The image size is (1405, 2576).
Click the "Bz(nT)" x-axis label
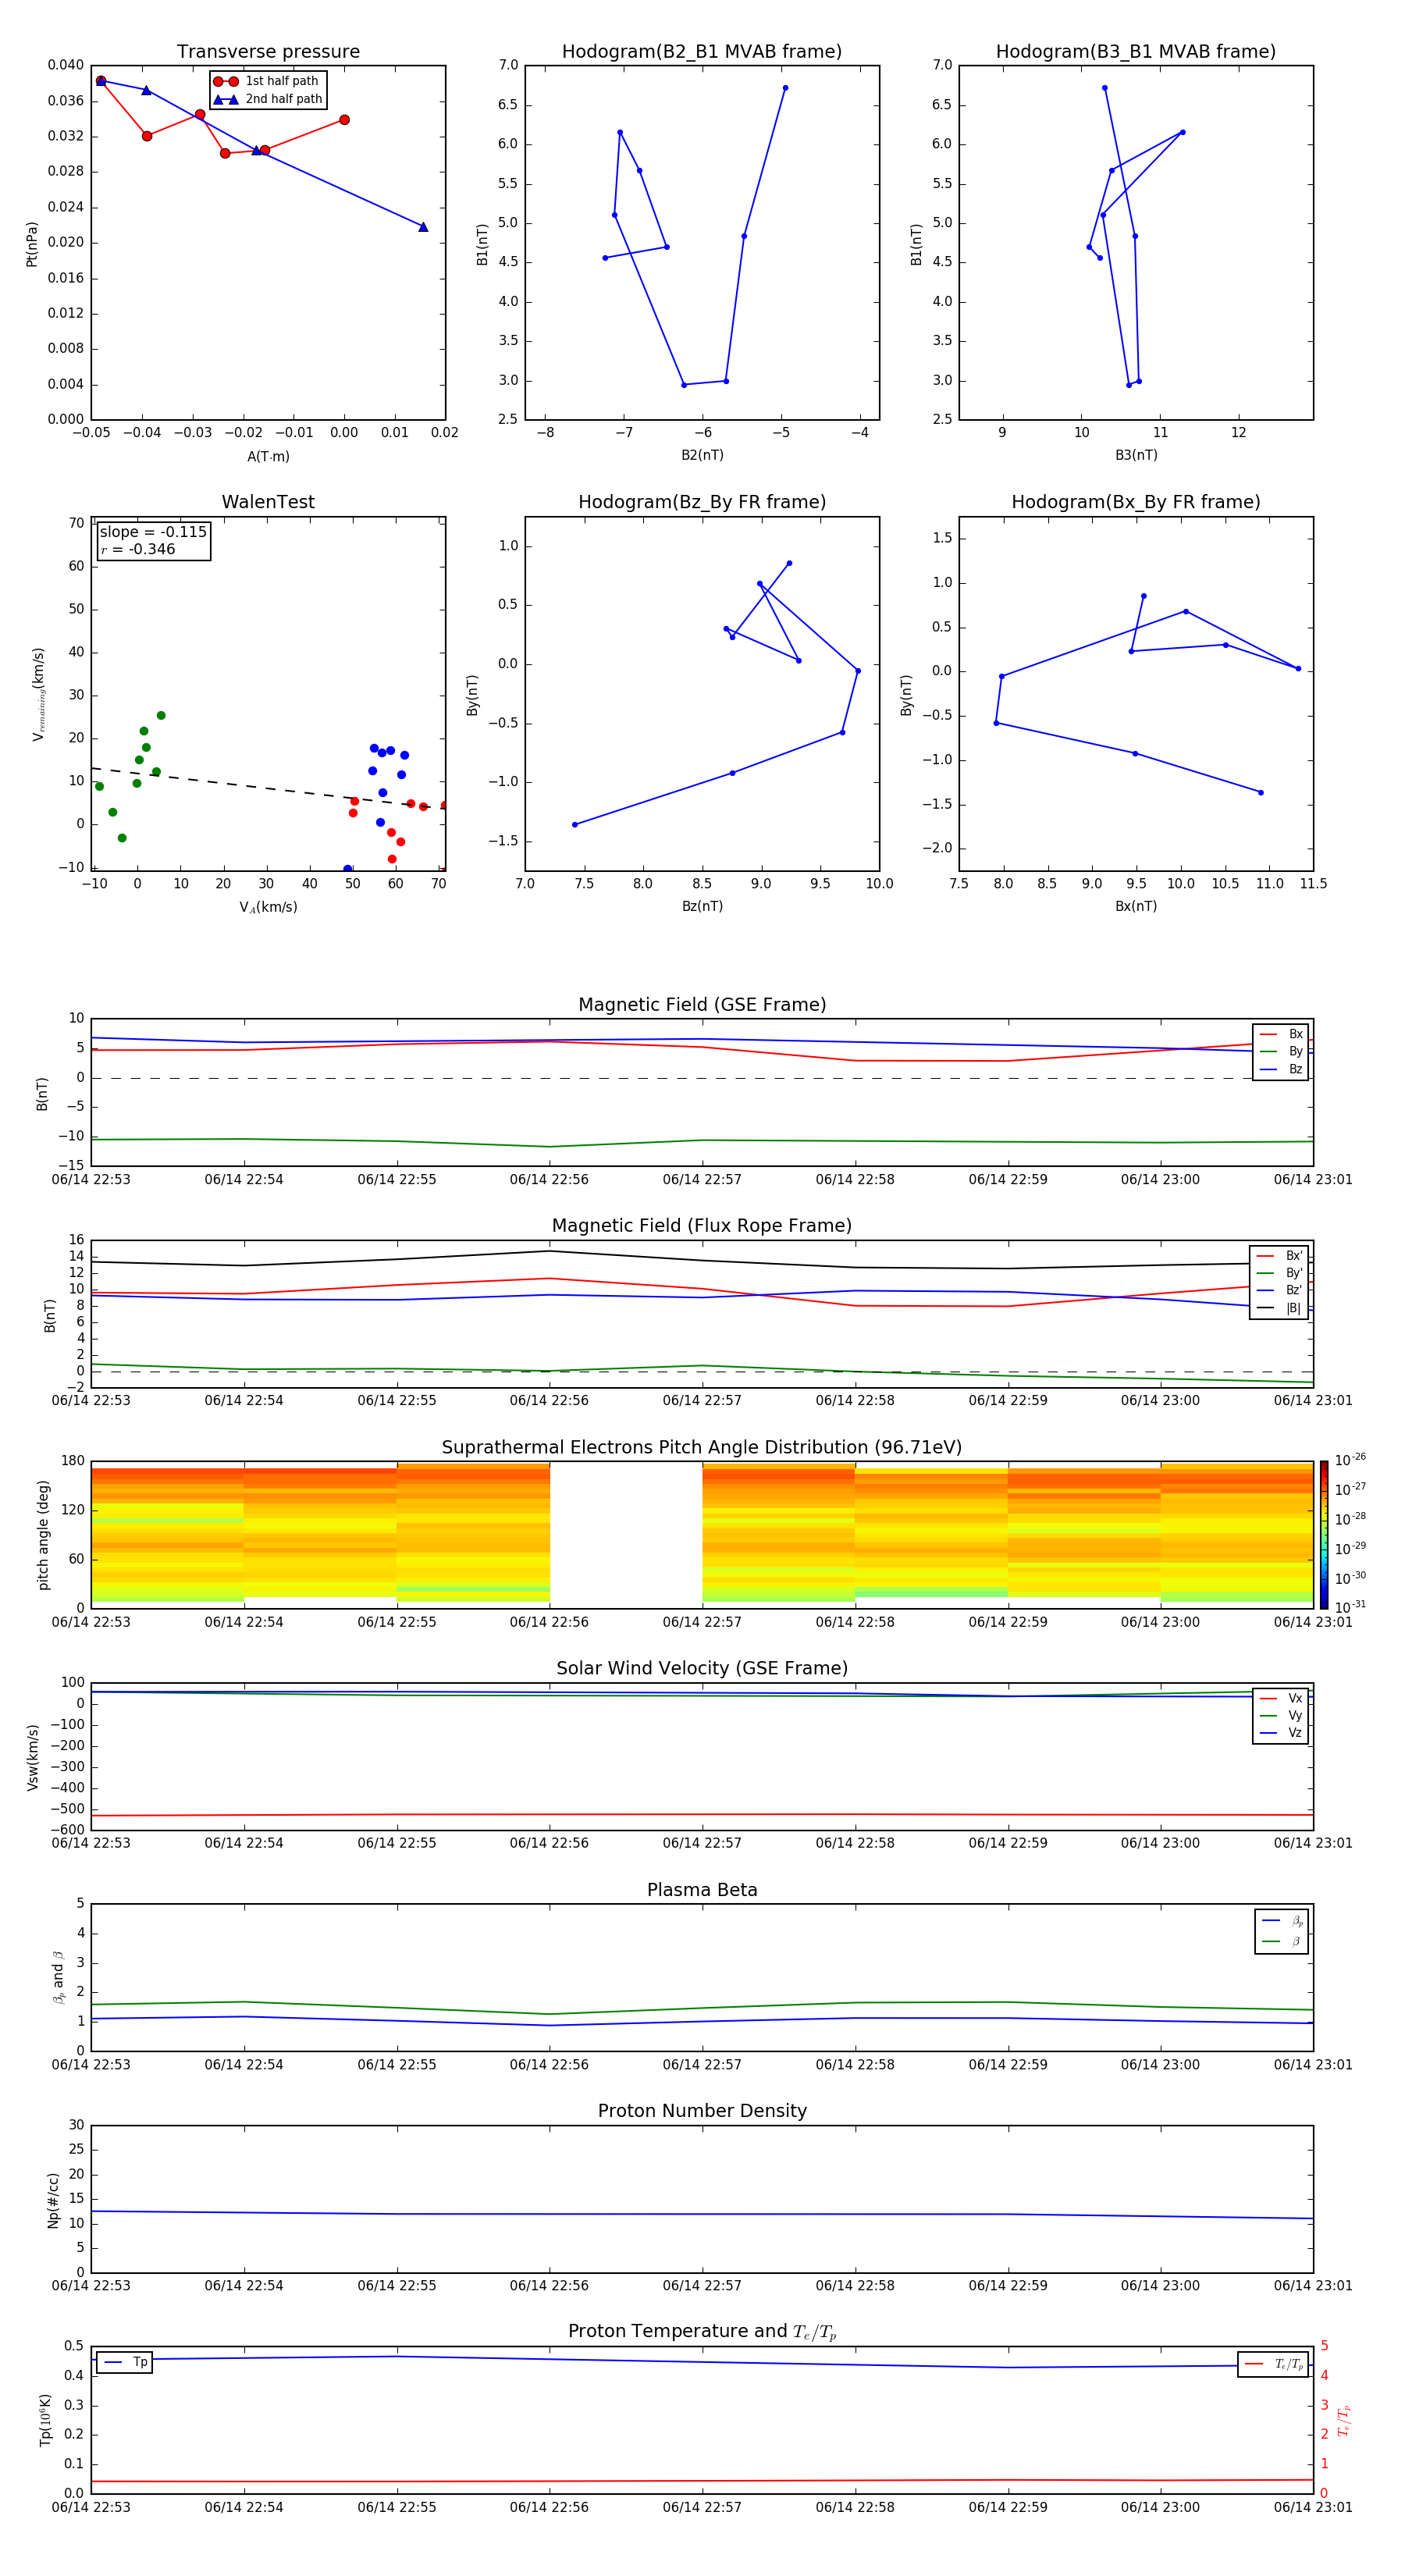[x=702, y=906]
